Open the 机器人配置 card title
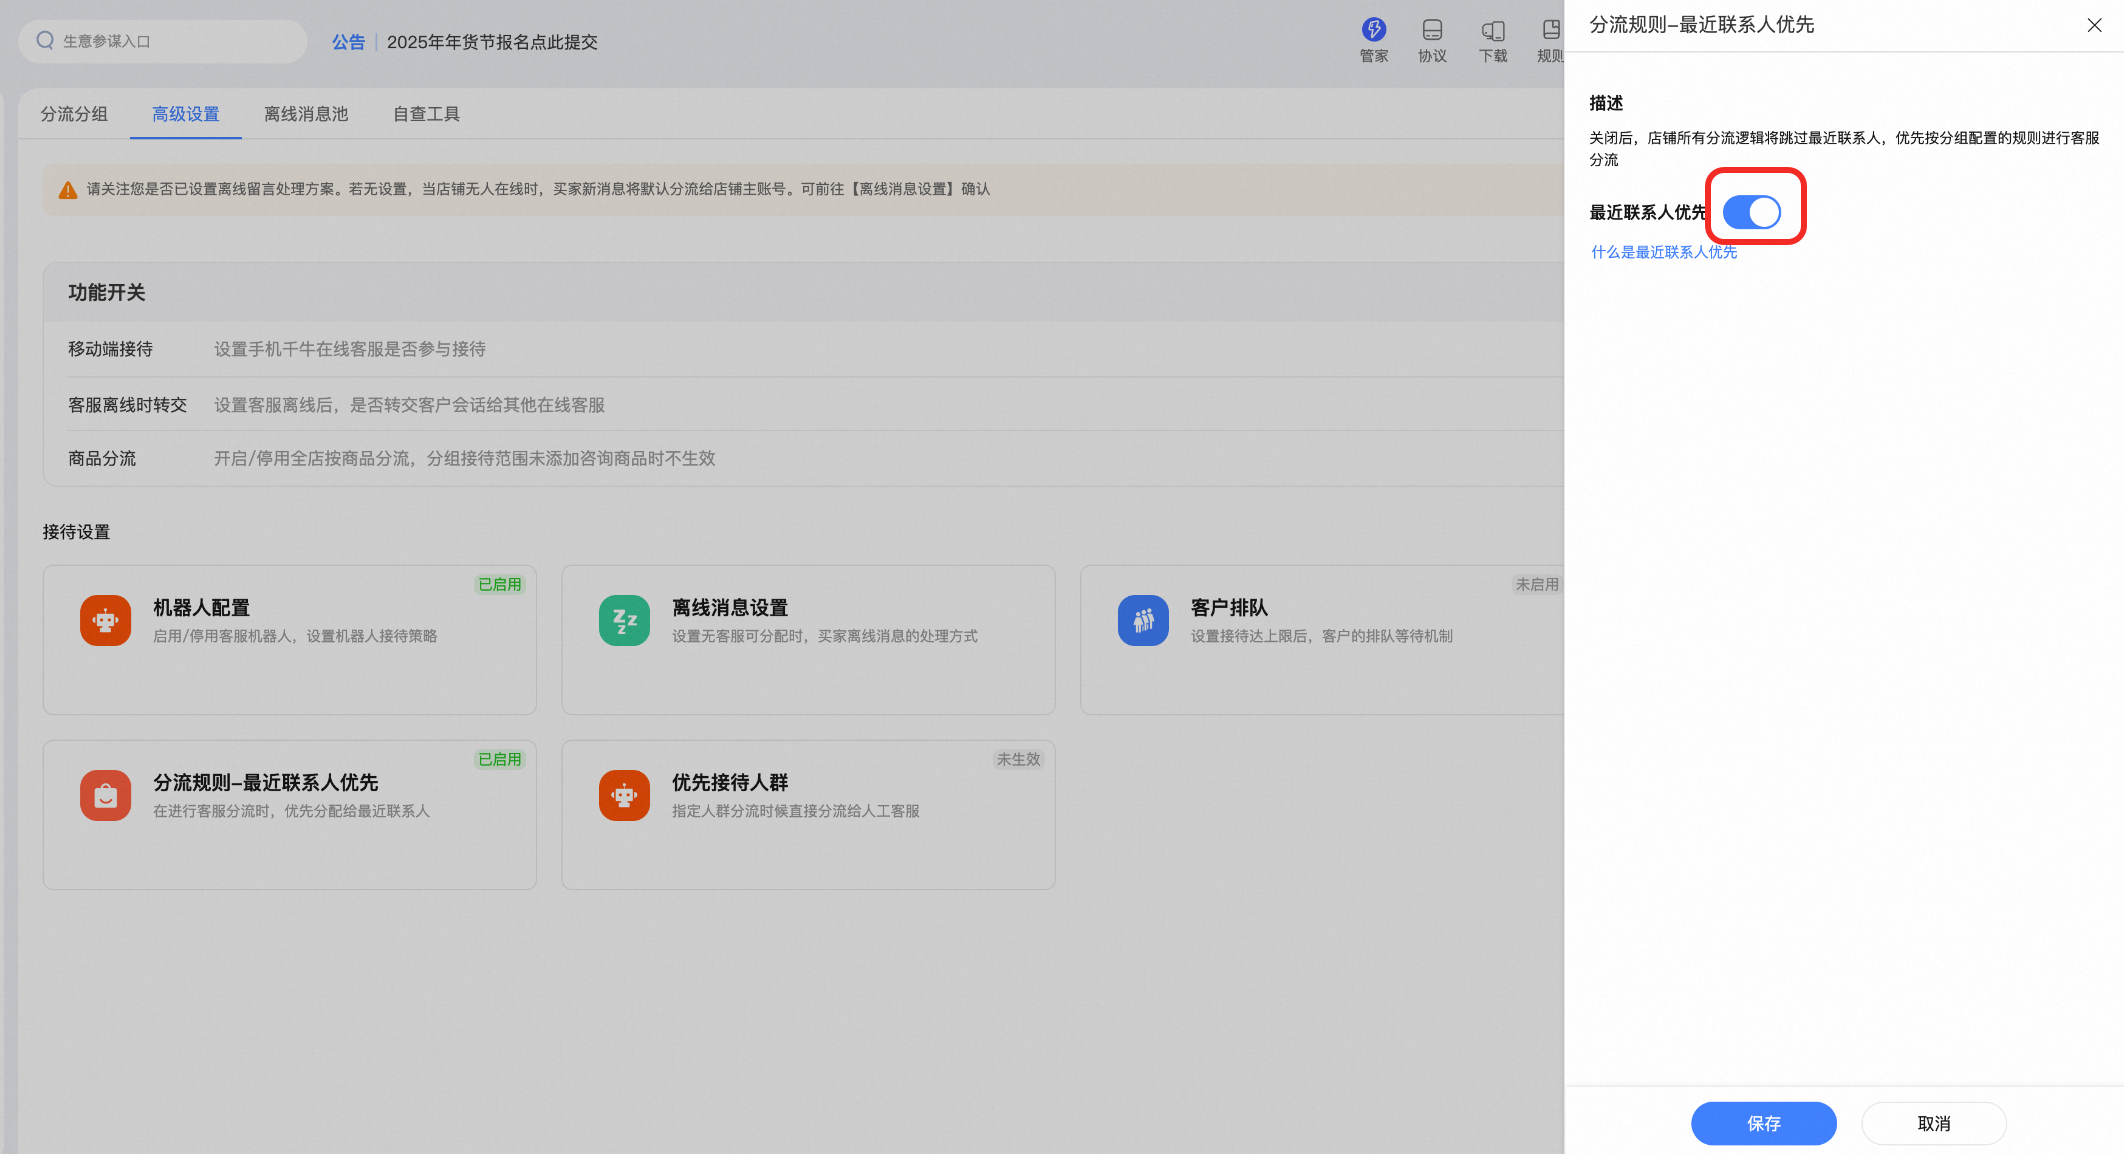2124x1154 pixels. tap(201, 608)
